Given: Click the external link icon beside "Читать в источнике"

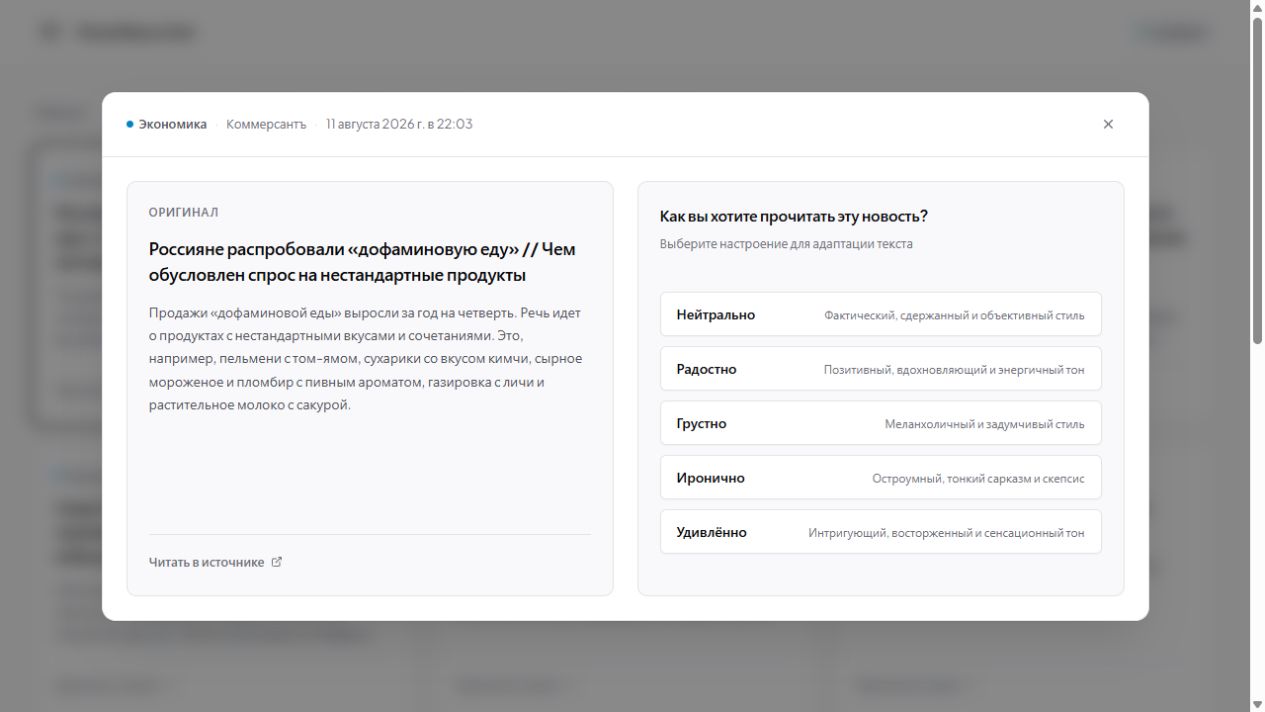Looking at the screenshot, I should click(x=277, y=562).
